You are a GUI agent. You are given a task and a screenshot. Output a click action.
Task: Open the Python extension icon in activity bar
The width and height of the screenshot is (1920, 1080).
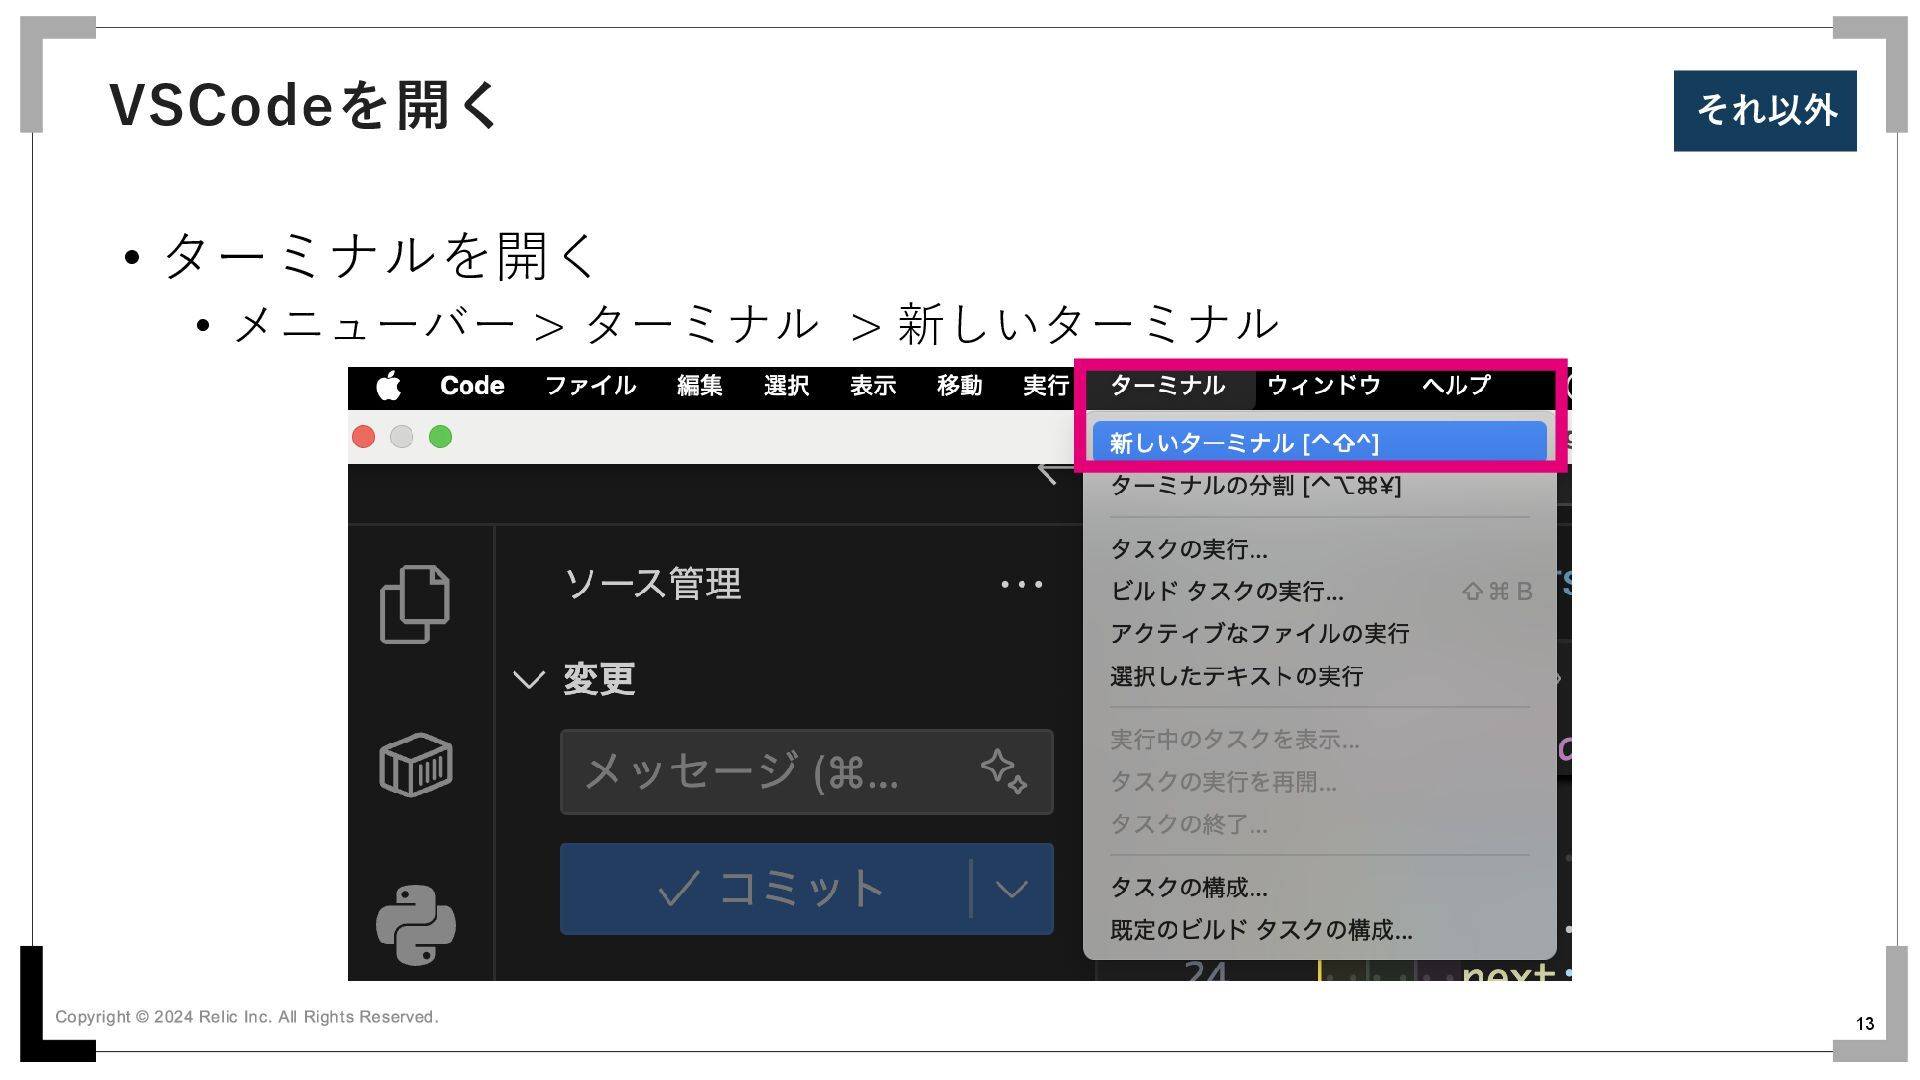pos(415,925)
